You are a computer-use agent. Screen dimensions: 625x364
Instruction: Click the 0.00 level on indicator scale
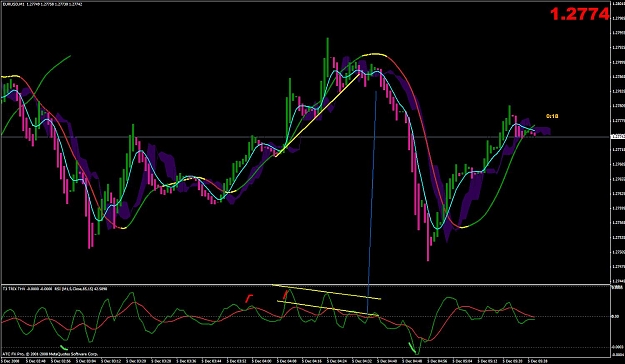pyautogui.click(x=616, y=317)
